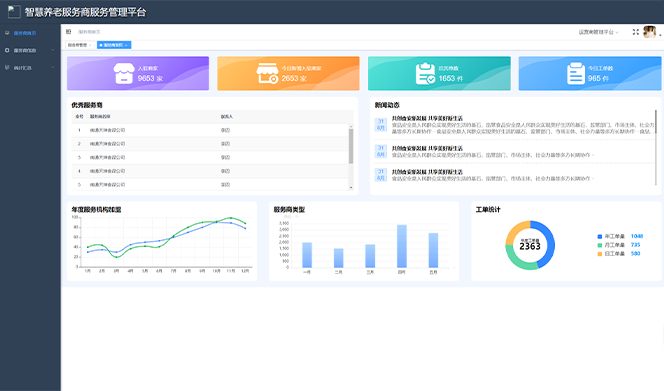664x391 pixels.
Task: Open the platform switcher dropdown in top bar
Action: point(598,32)
